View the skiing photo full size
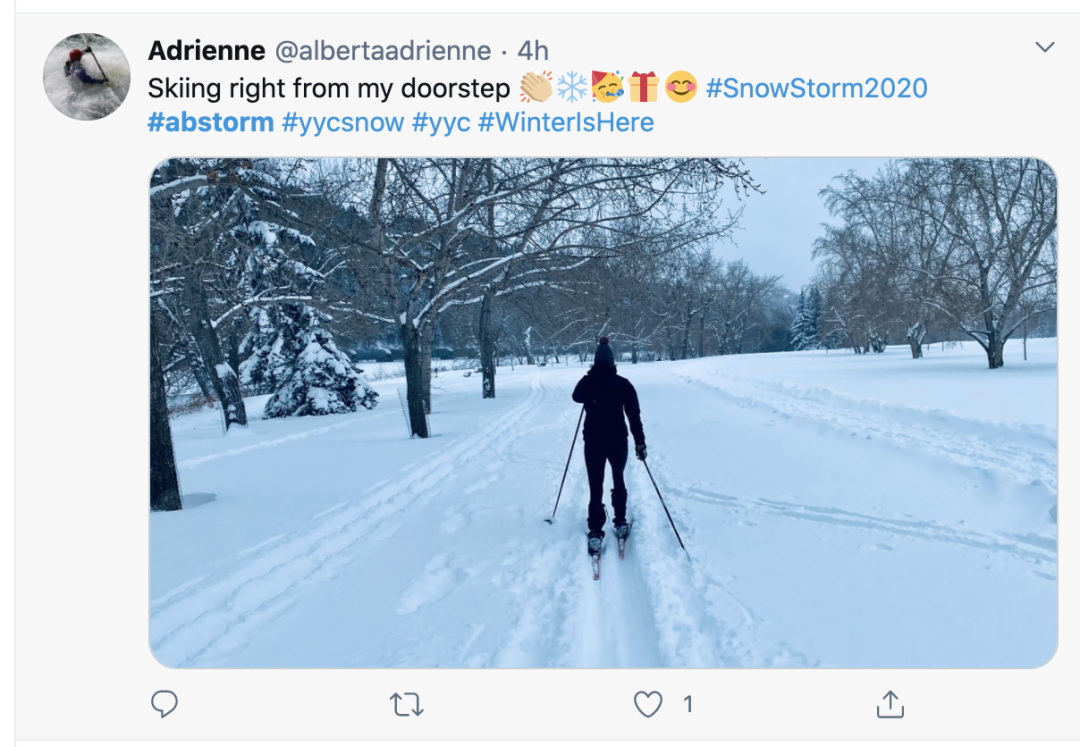The width and height of the screenshot is (1080, 747). pos(603,412)
